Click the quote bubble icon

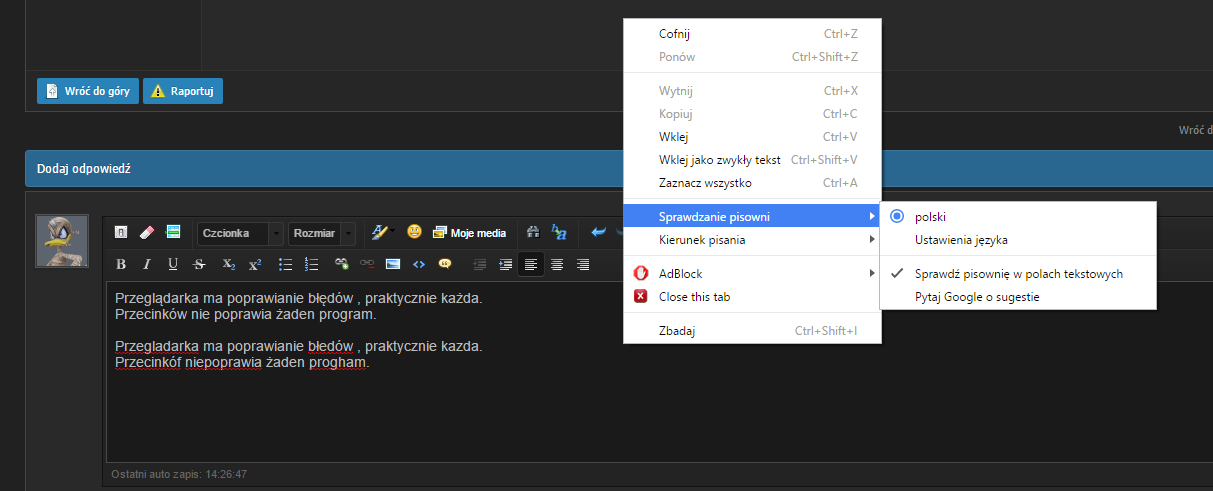pyautogui.click(x=445, y=264)
